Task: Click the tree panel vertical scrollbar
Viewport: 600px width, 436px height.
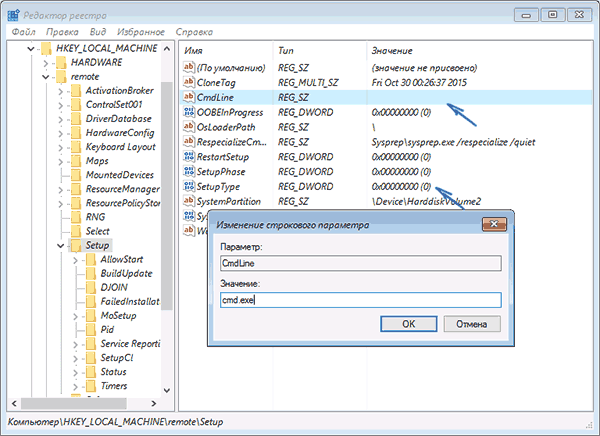Action: pyautogui.click(x=166, y=200)
